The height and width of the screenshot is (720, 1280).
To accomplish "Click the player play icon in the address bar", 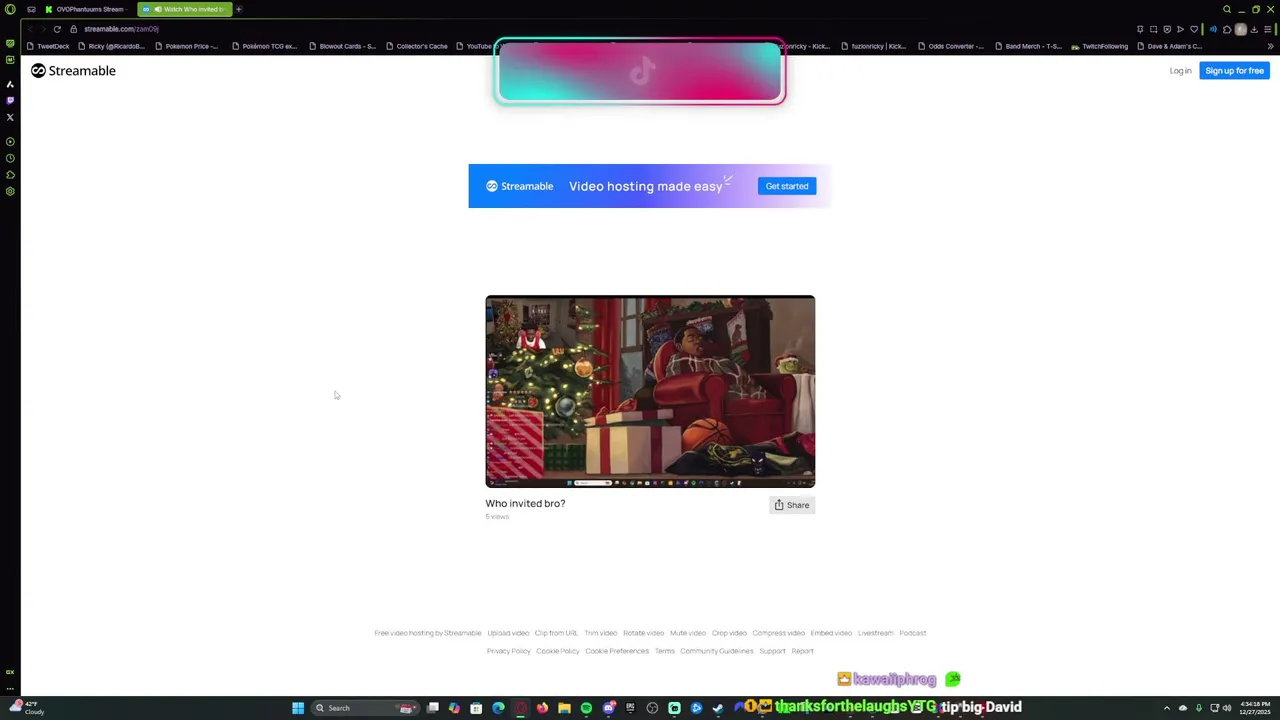I will tap(1180, 29).
